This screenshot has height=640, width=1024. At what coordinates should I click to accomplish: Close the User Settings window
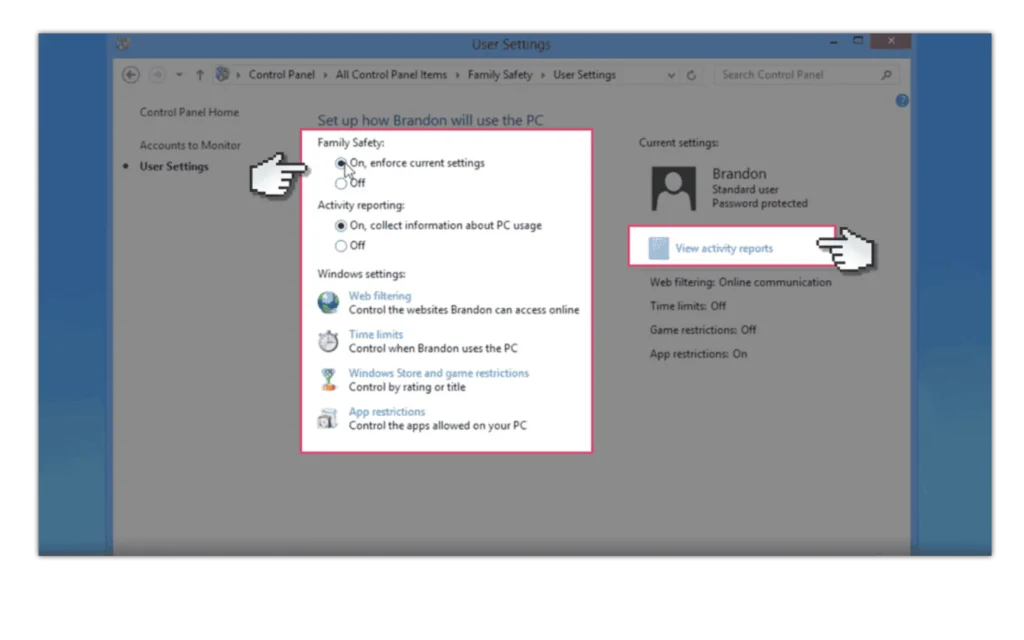891,40
